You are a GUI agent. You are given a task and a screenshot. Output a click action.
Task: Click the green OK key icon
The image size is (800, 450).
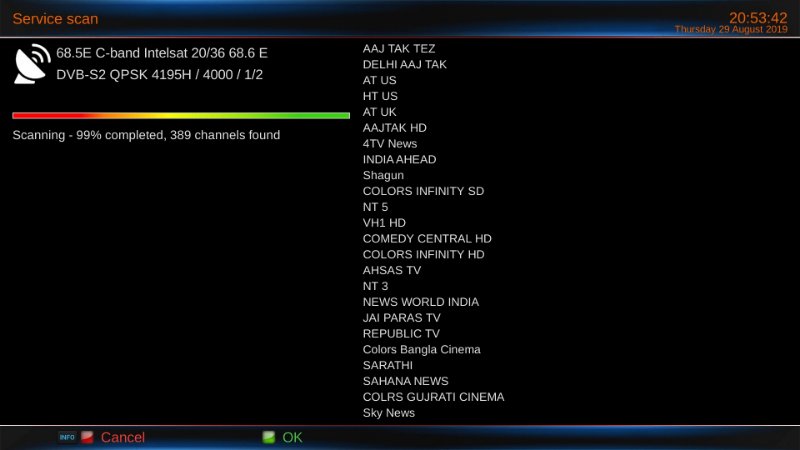pyautogui.click(x=268, y=437)
